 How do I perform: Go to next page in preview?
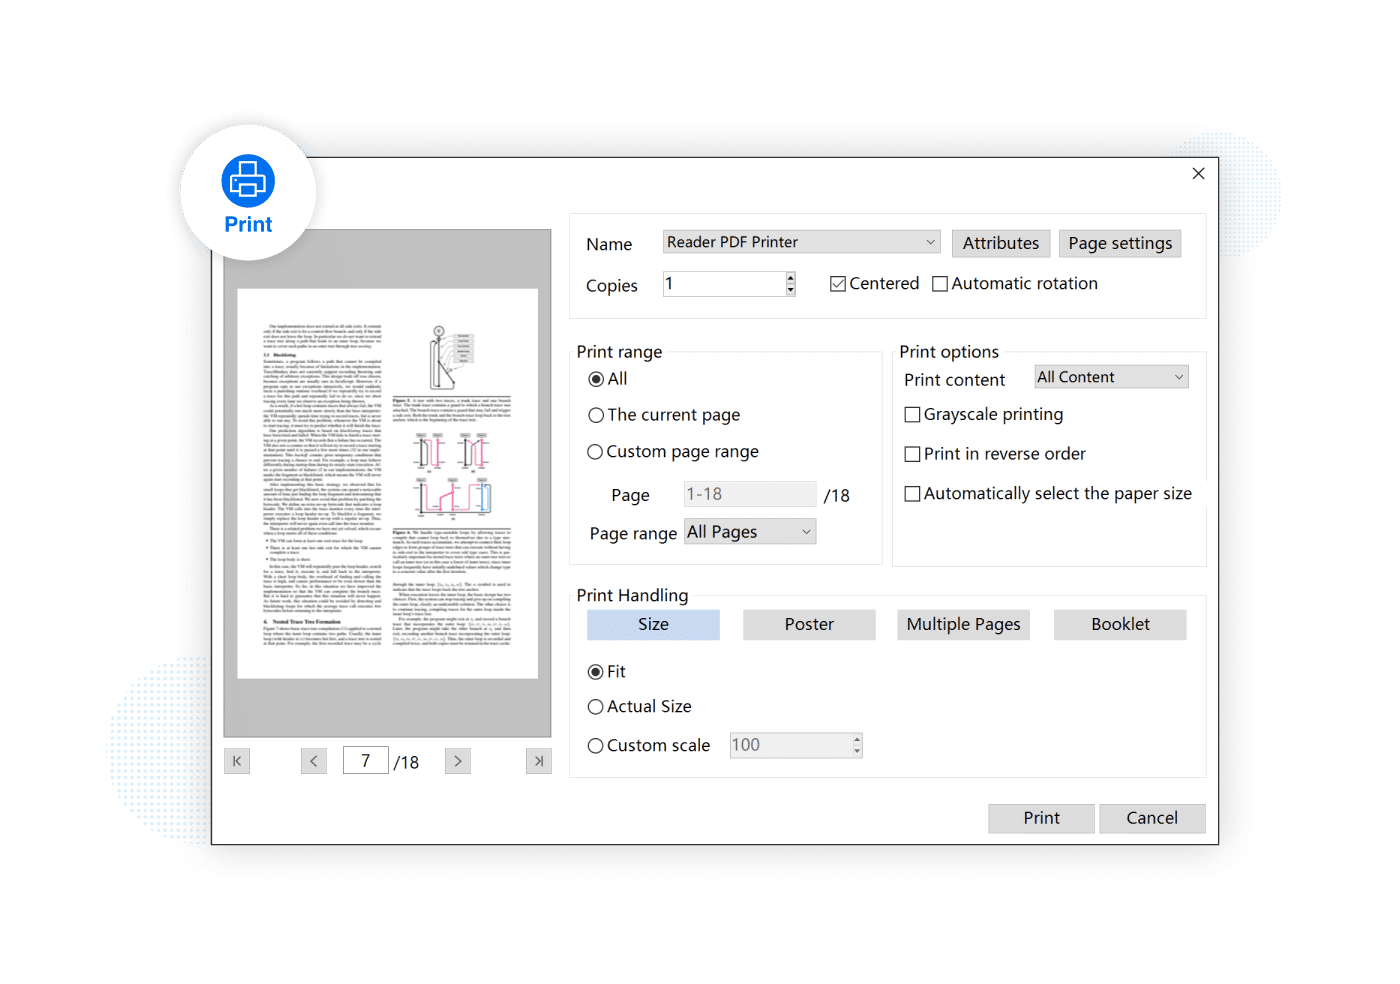coord(458,761)
